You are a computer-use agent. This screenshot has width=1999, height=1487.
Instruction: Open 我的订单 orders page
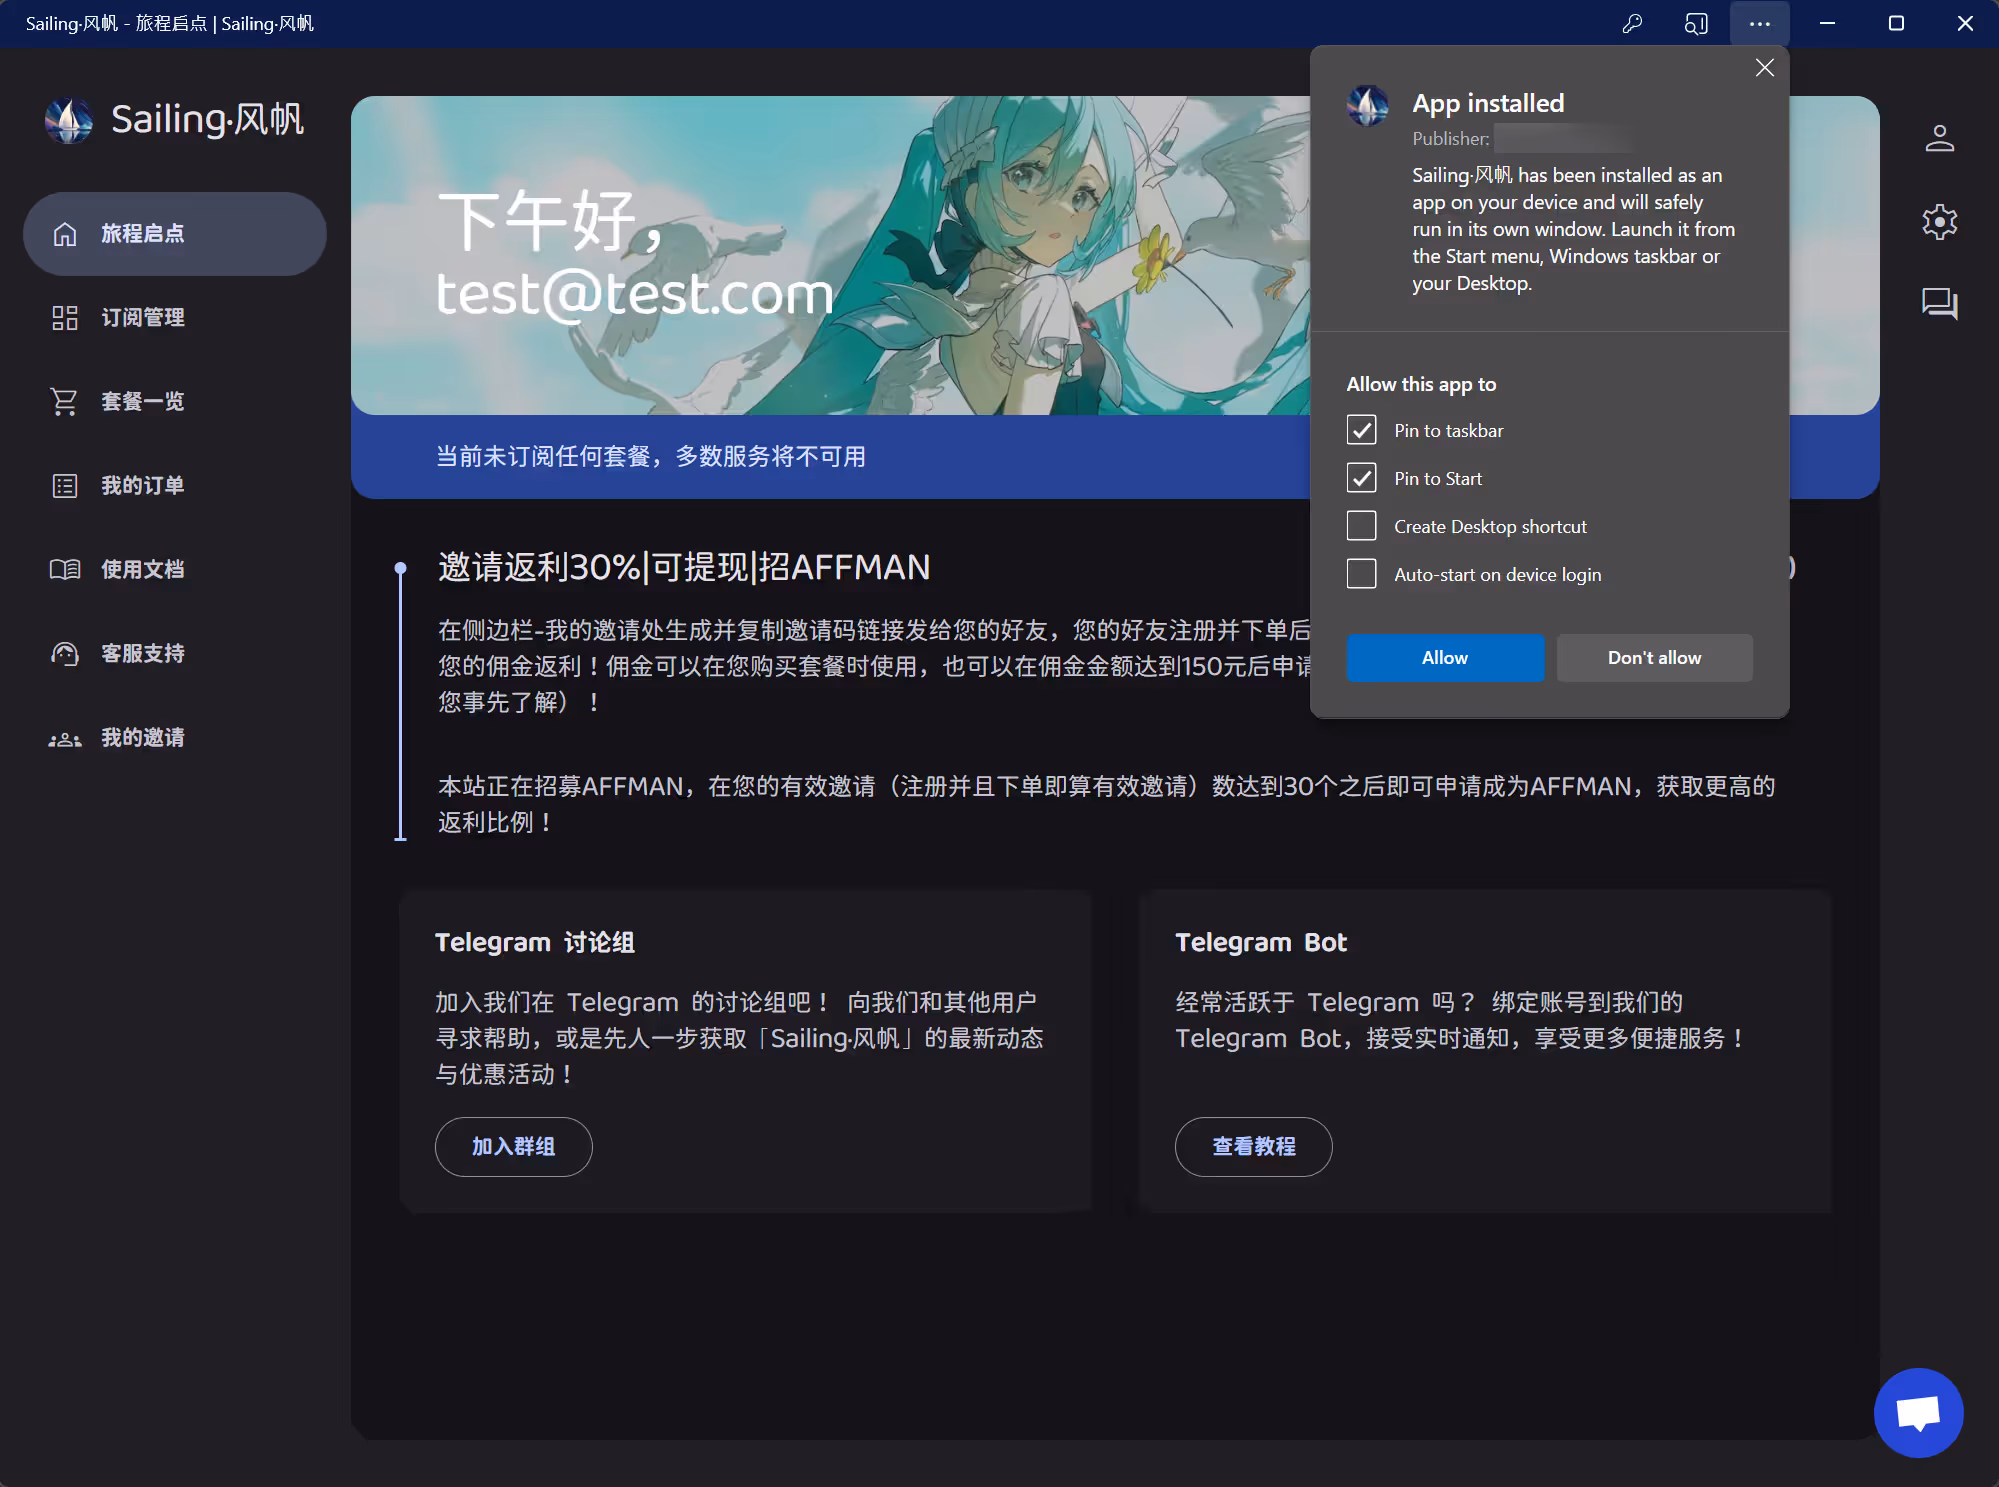(x=175, y=486)
